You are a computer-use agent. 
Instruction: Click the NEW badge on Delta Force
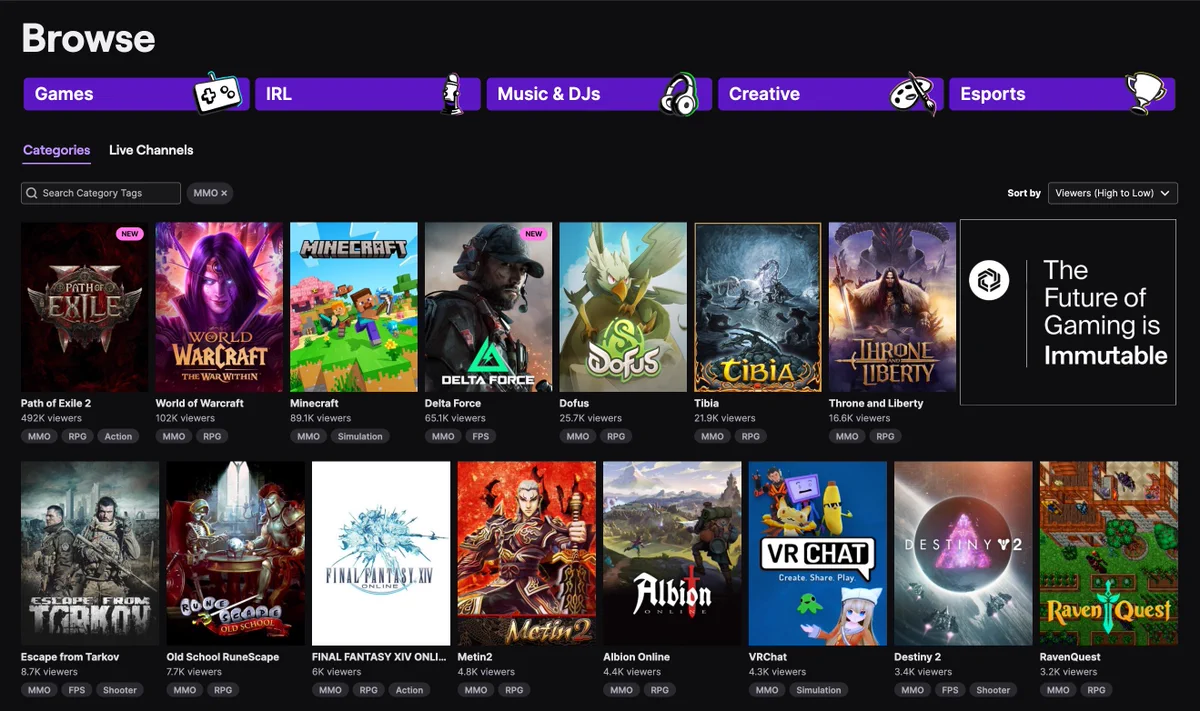[534, 234]
